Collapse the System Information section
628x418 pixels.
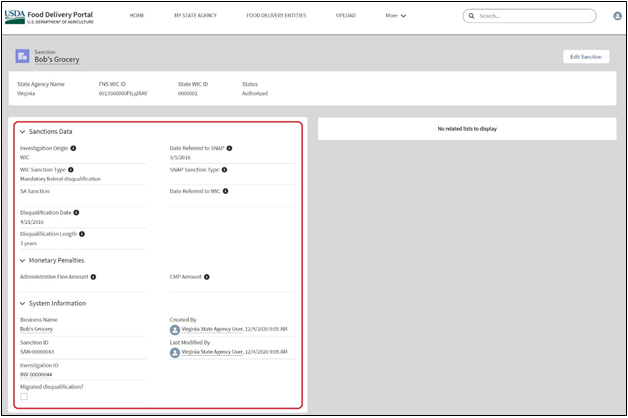[22, 303]
